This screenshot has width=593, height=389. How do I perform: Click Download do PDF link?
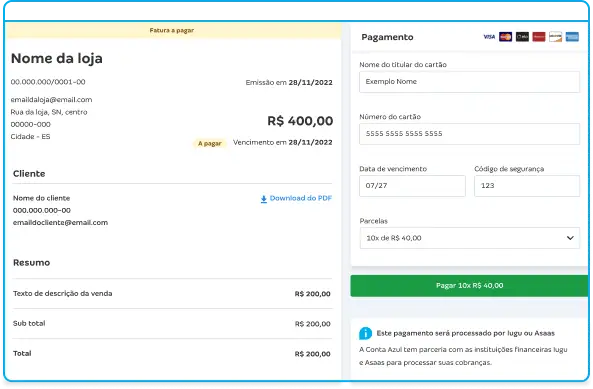click(x=301, y=198)
